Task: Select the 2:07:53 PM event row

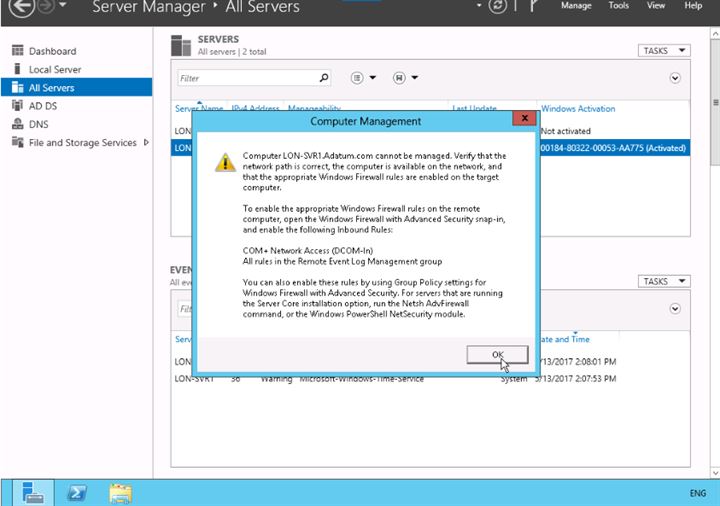Action: click(x=432, y=379)
